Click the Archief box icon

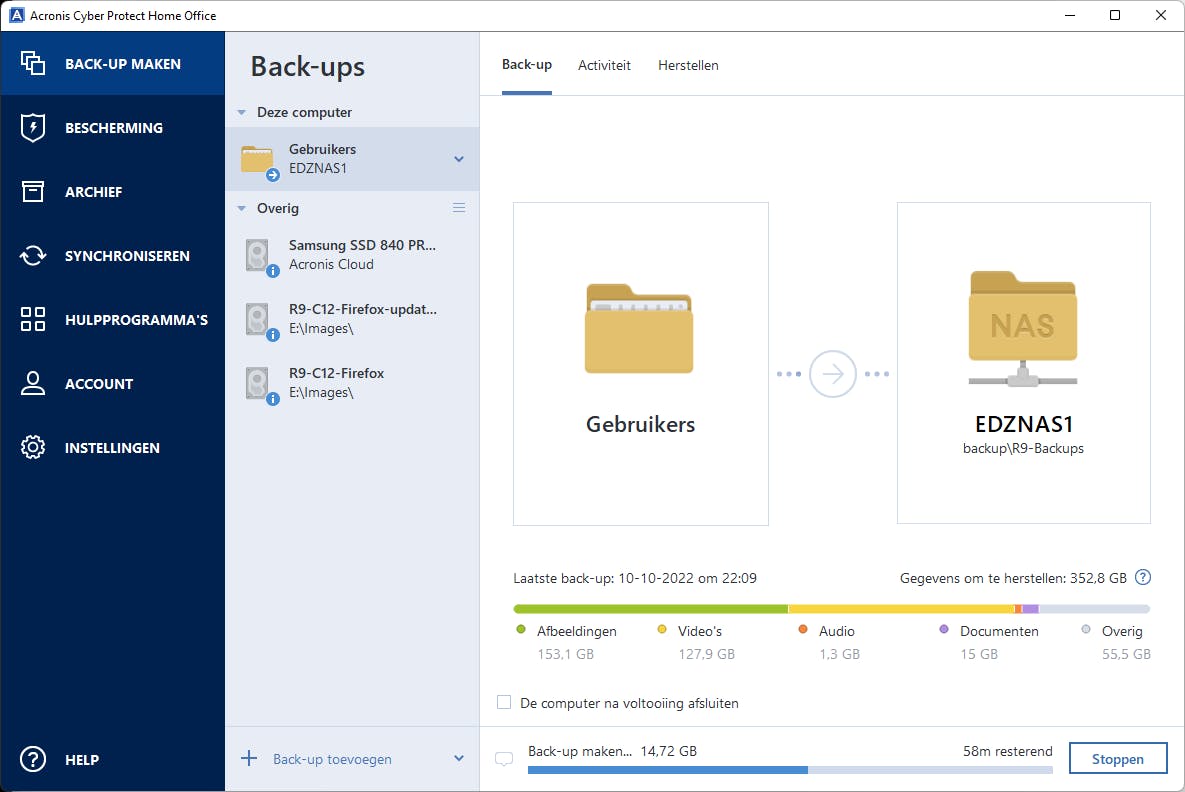pyautogui.click(x=32, y=191)
